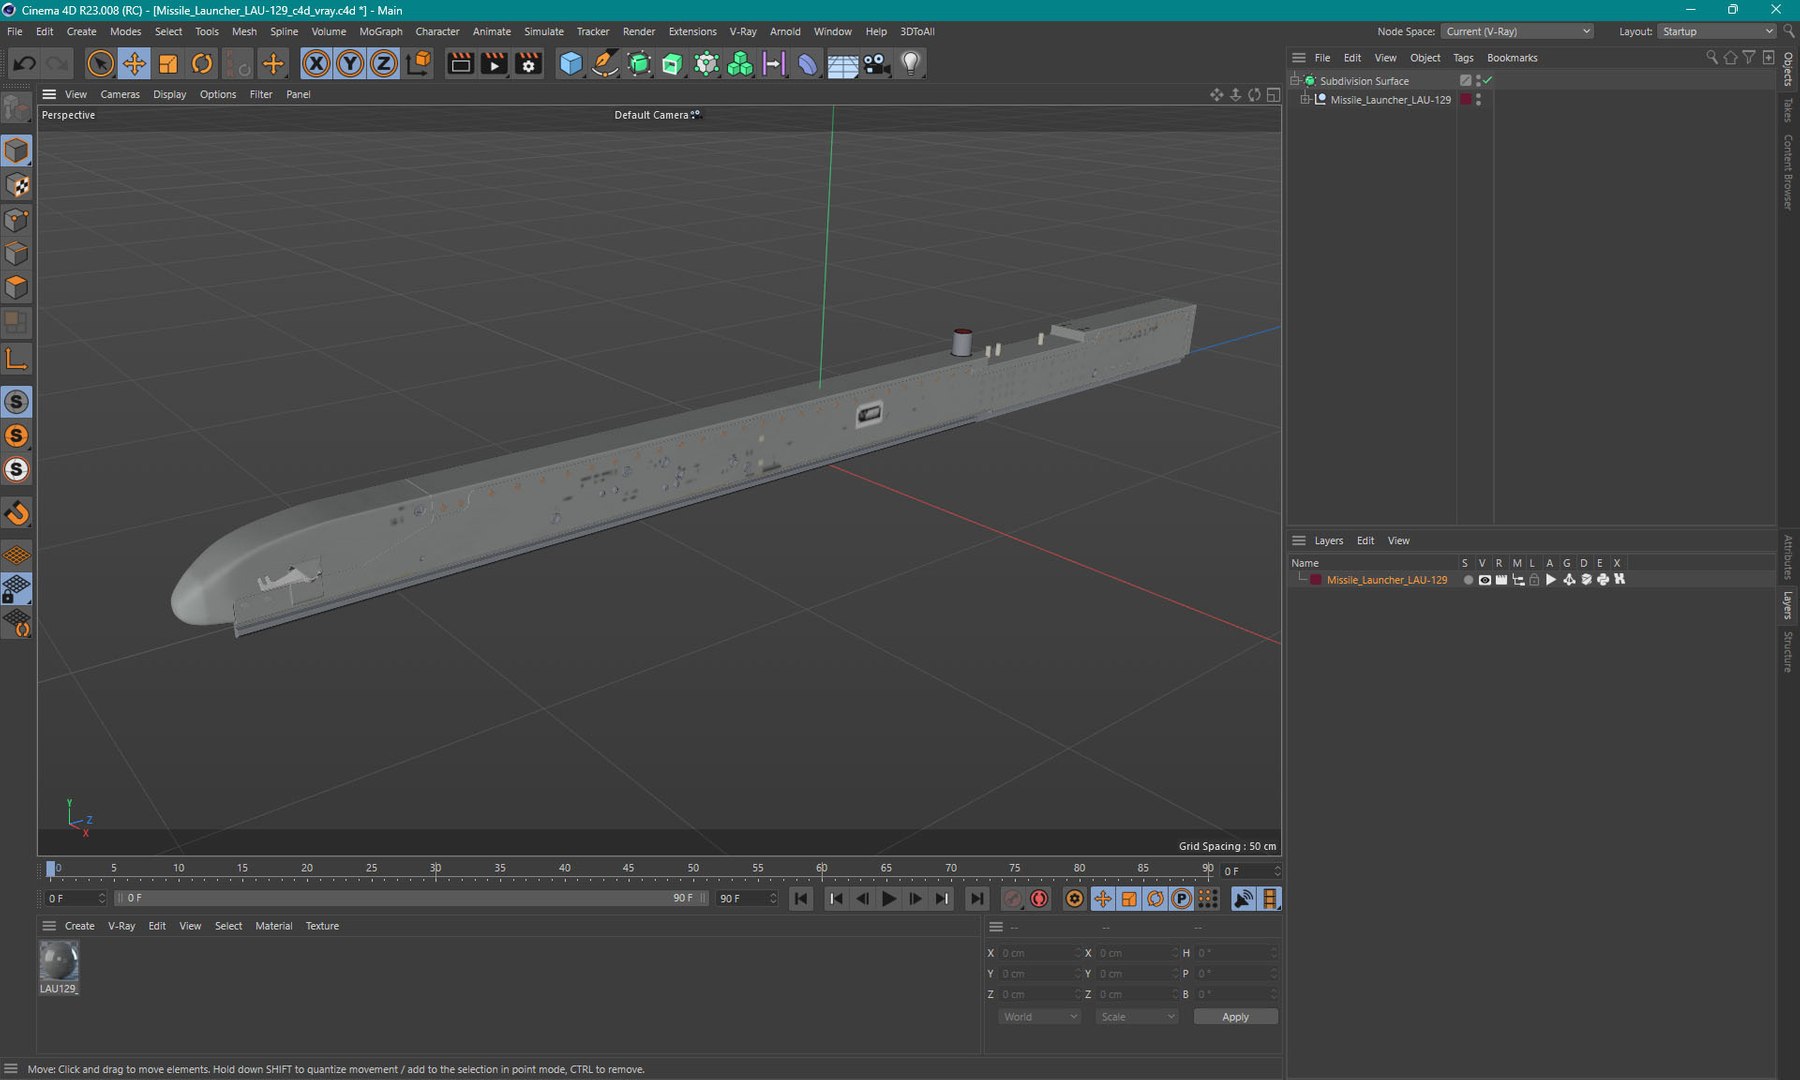
Task: Click the layer color swatch in Layers
Action: coord(1316,580)
